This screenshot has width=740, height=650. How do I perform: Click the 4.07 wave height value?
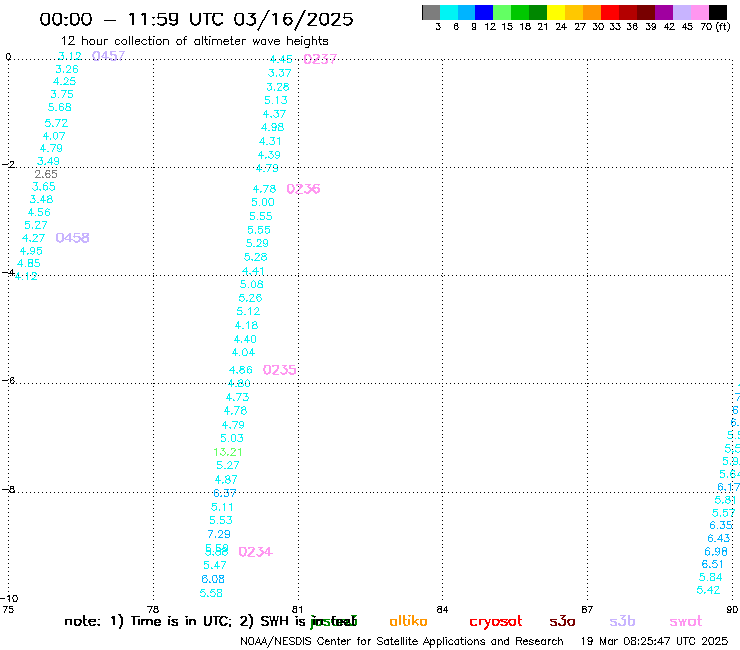click(54, 136)
